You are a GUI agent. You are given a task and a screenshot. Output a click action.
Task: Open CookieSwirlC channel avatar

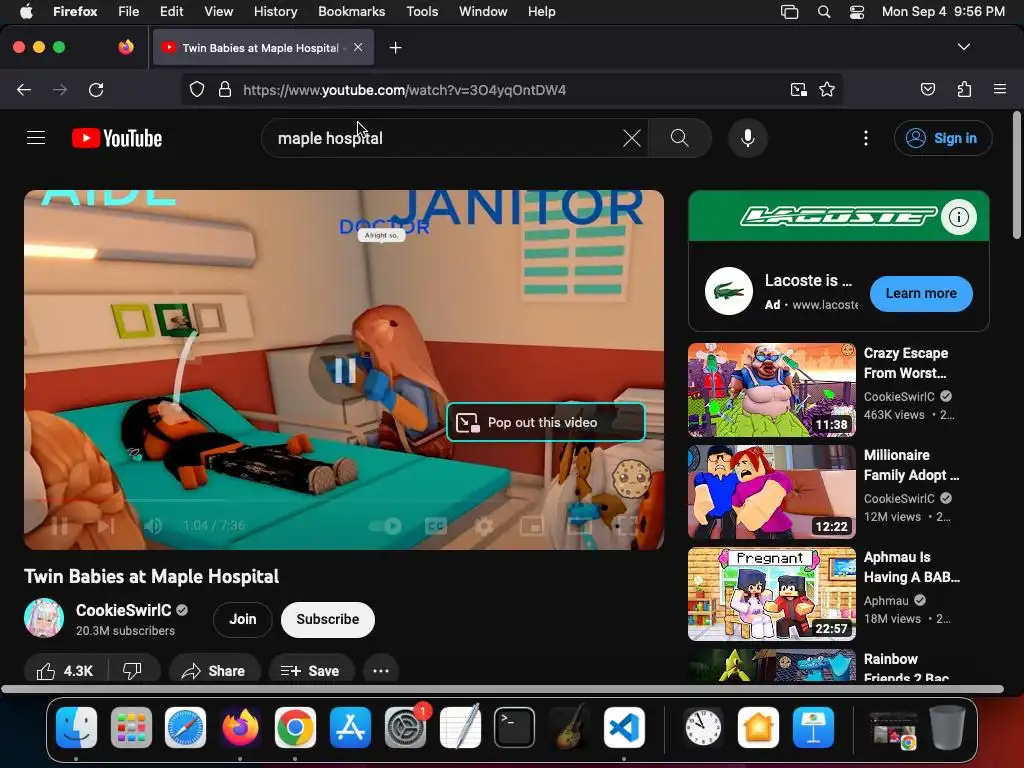[44, 618]
